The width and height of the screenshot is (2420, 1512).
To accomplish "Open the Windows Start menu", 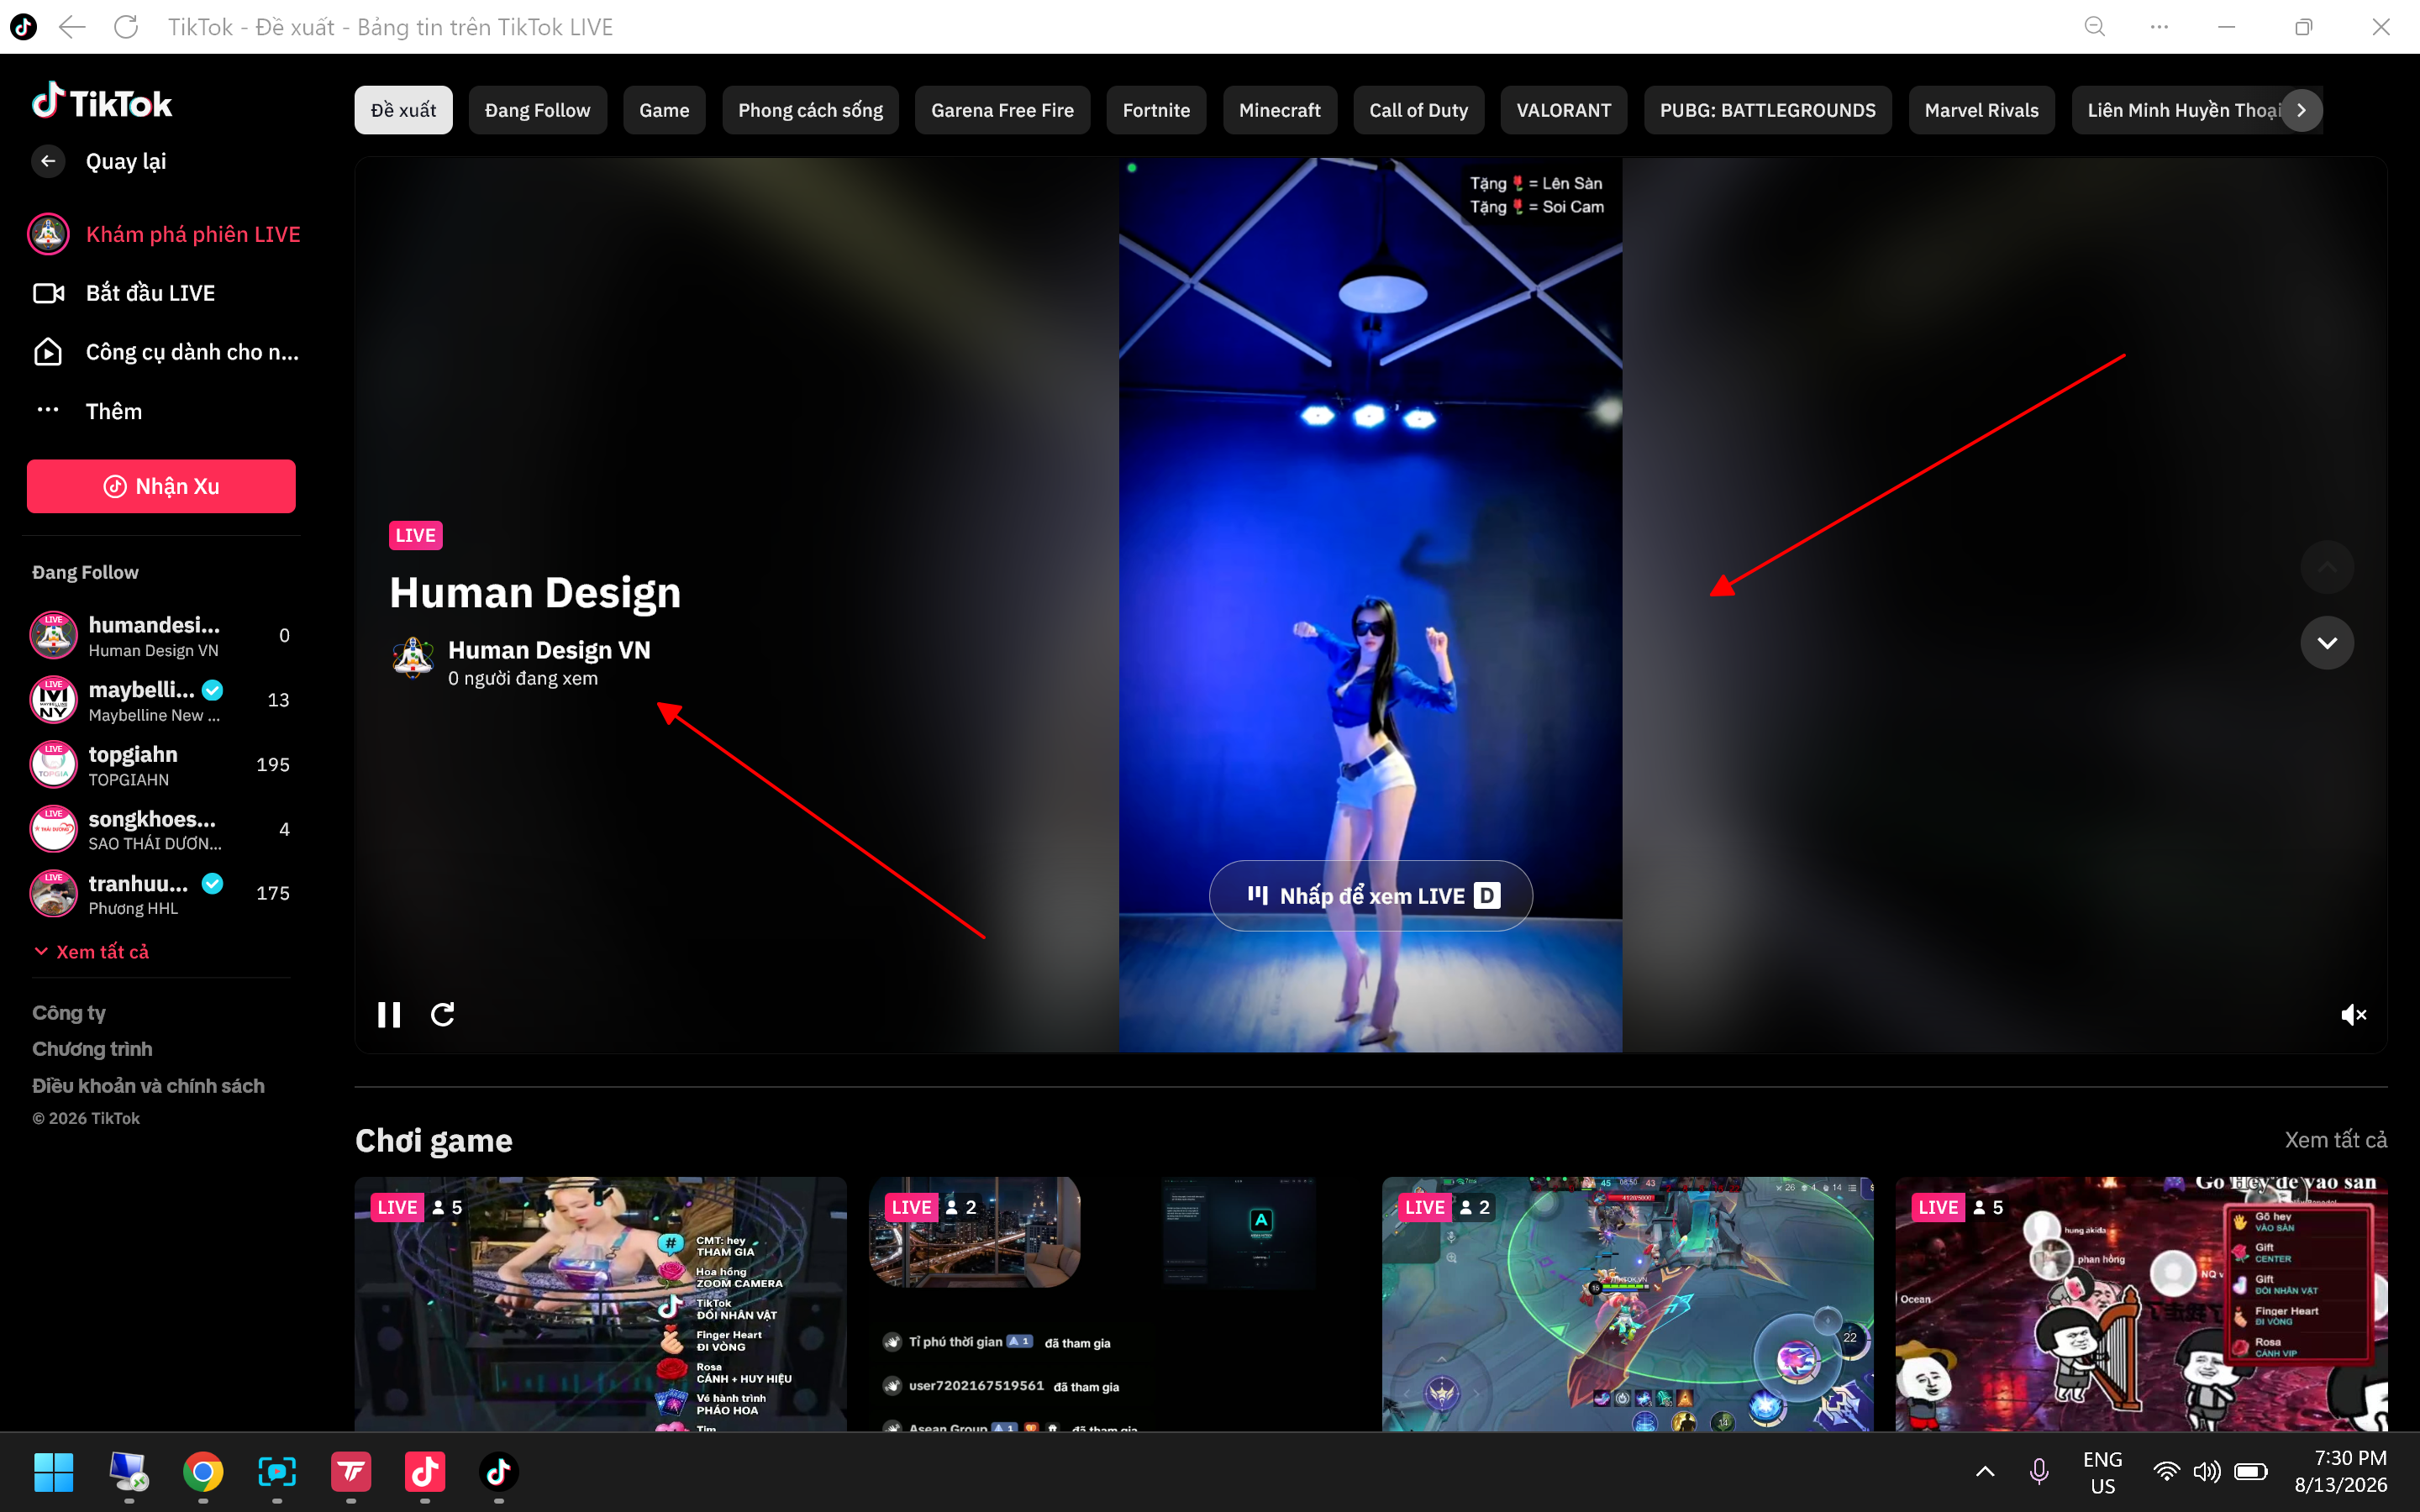I will coord(54,1472).
